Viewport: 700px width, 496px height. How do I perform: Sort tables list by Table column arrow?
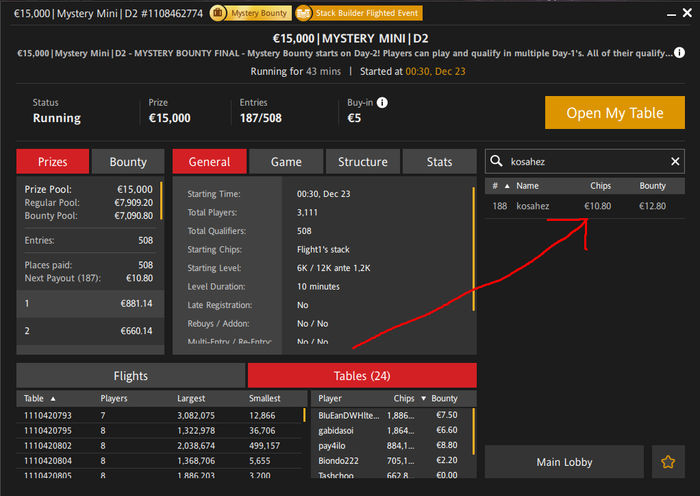tap(53, 399)
